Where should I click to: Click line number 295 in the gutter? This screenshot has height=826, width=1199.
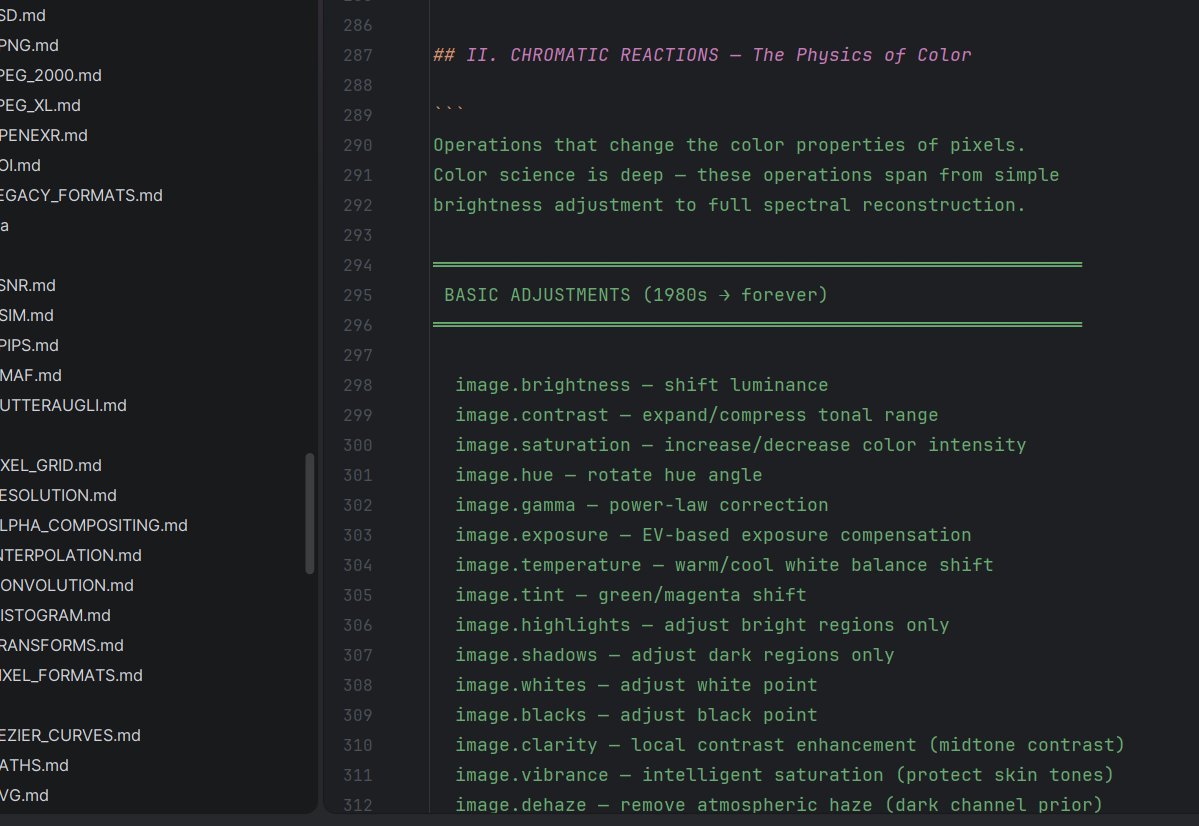coord(358,295)
